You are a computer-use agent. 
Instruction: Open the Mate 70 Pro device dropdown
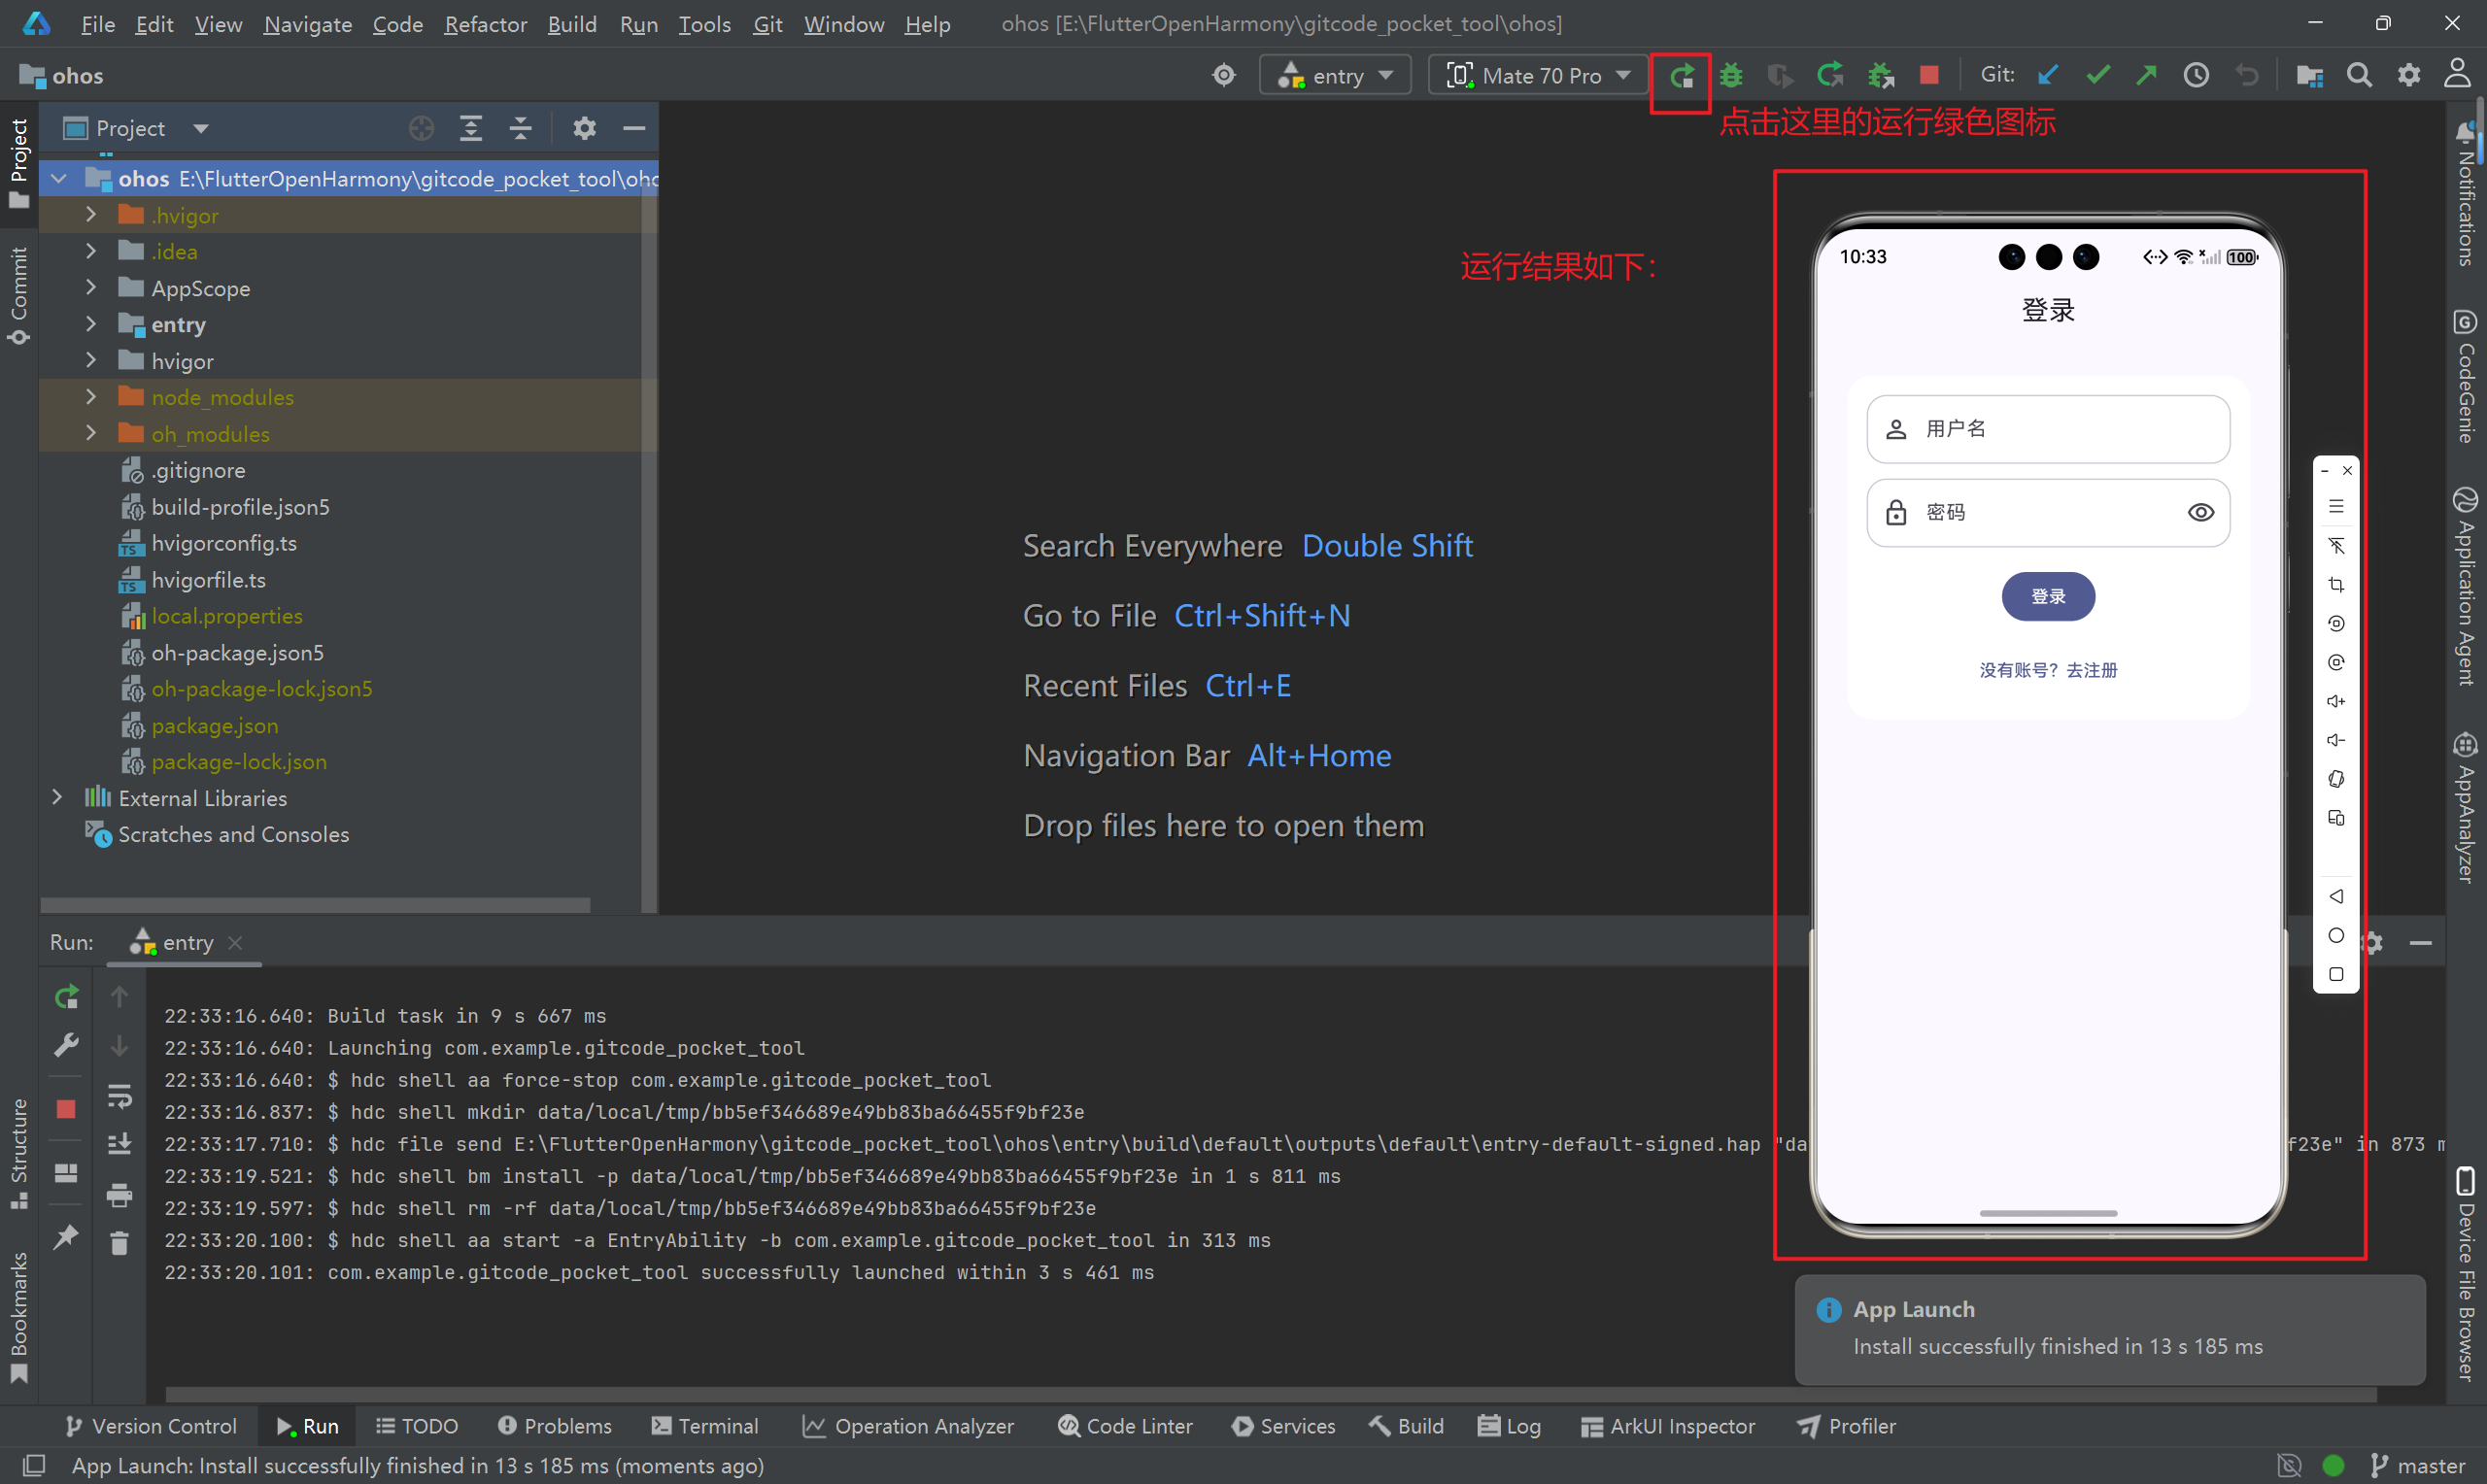pyautogui.click(x=1538, y=76)
